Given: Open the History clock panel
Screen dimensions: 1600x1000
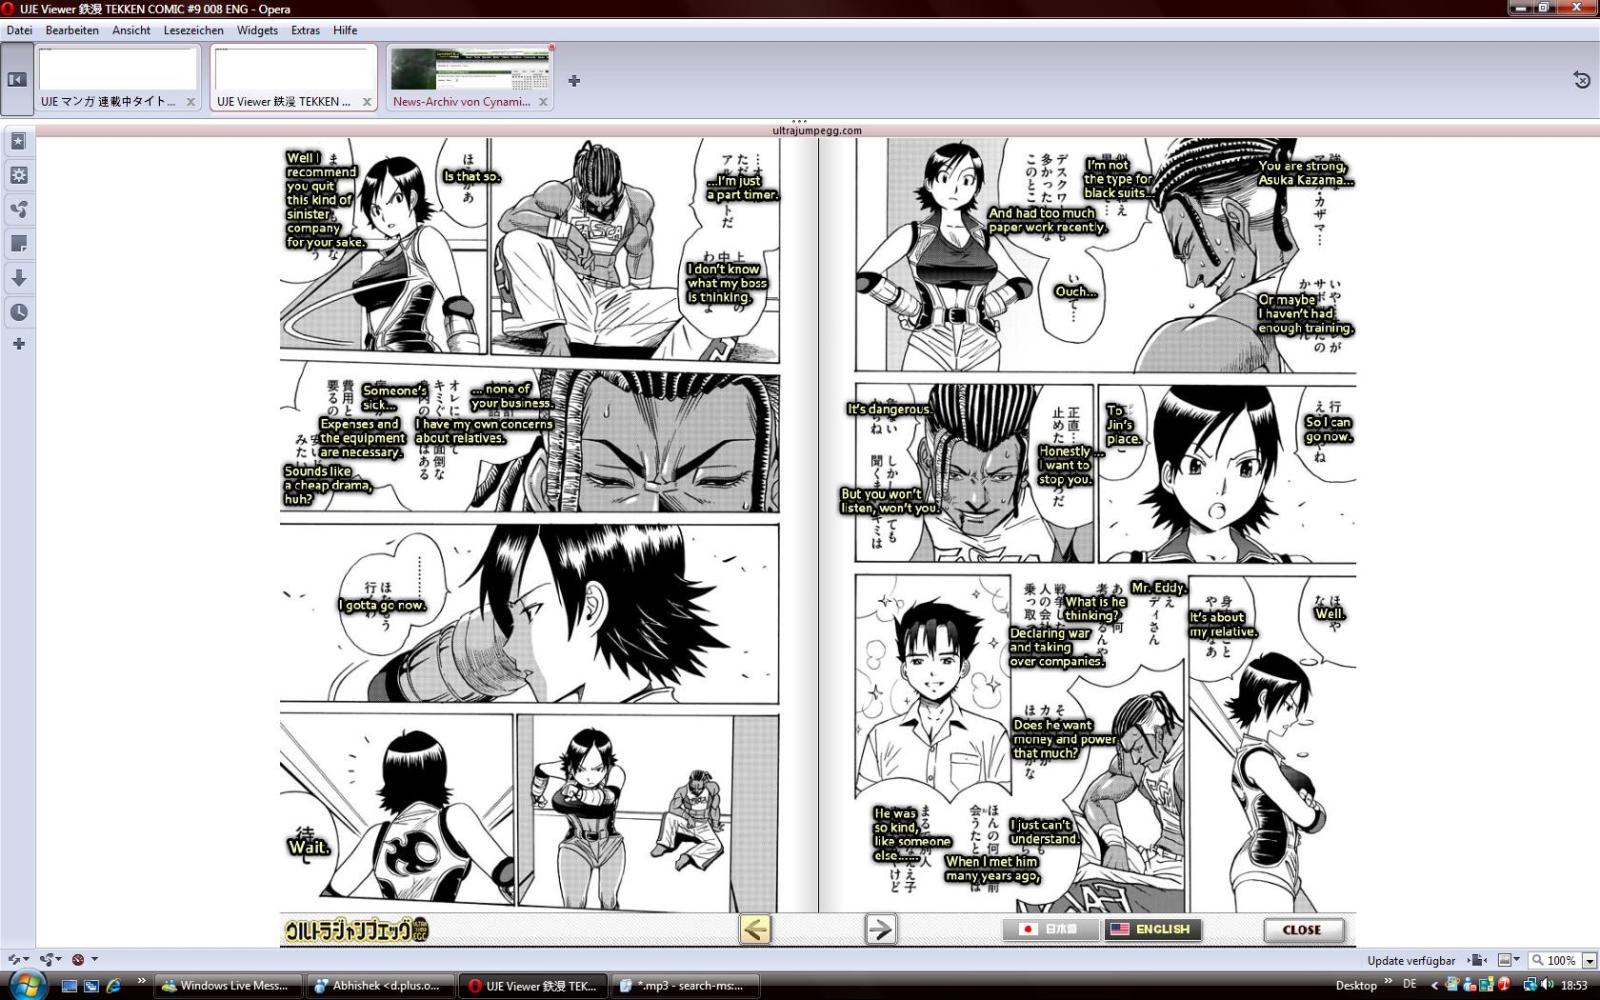Looking at the screenshot, I should [18, 312].
